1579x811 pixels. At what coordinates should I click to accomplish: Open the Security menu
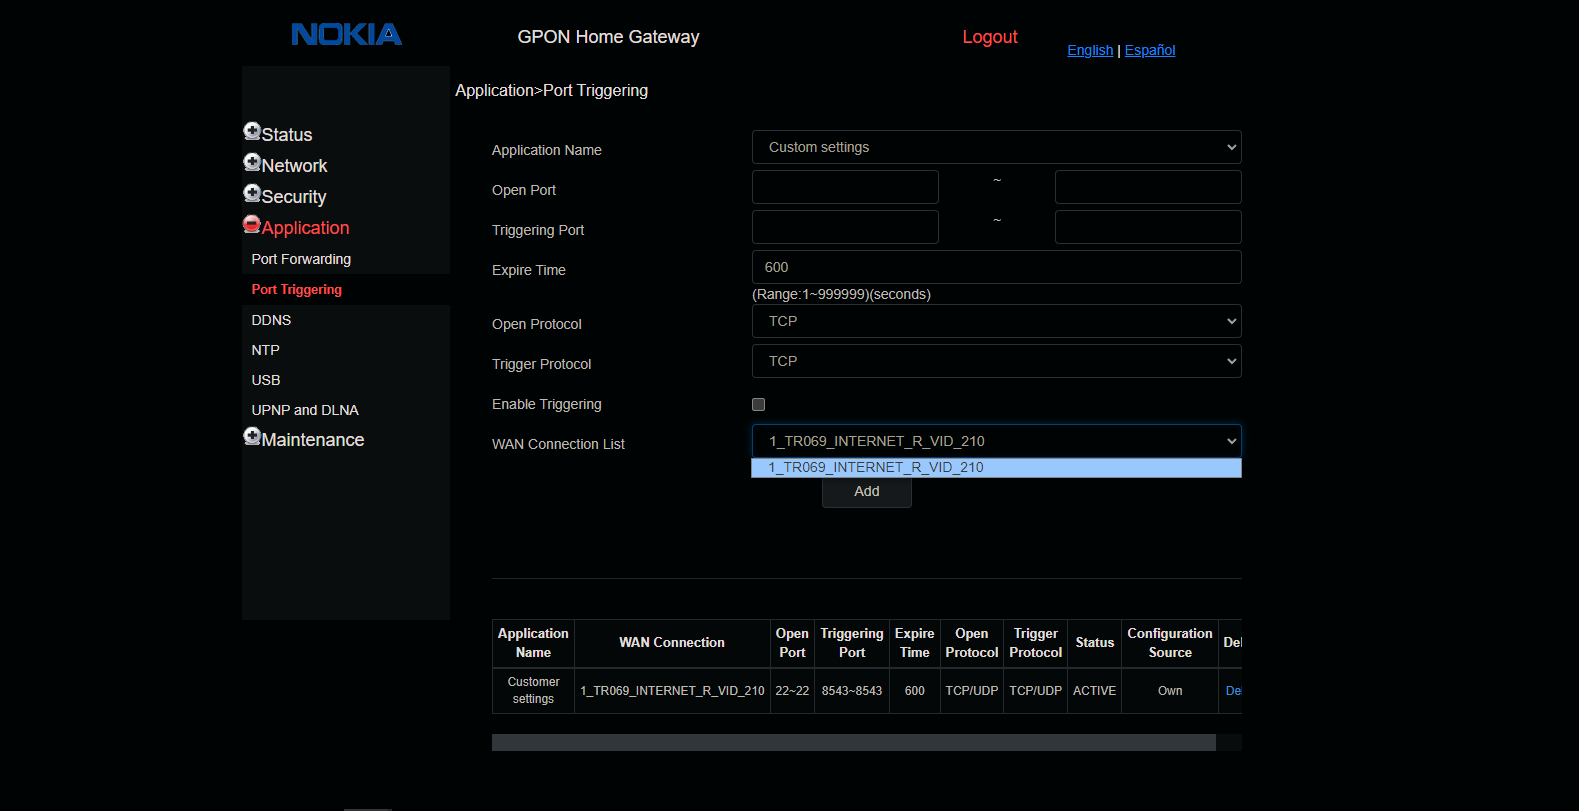[x=294, y=197]
